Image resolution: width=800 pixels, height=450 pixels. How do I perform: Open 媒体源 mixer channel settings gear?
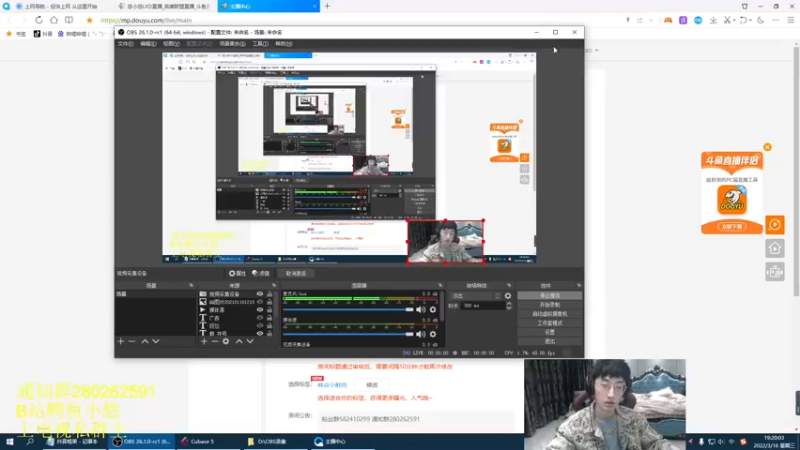pyautogui.click(x=433, y=334)
